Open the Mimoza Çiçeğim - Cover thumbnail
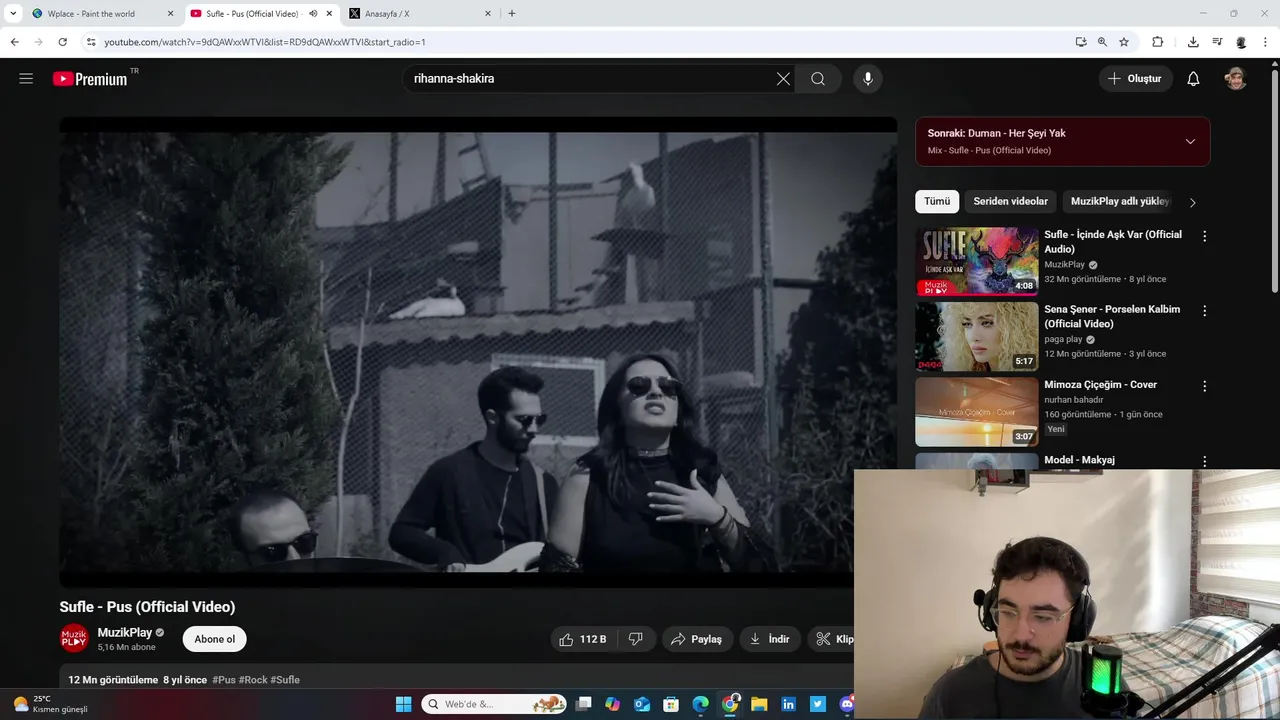The image size is (1280, 720). (x=976, y=411)
